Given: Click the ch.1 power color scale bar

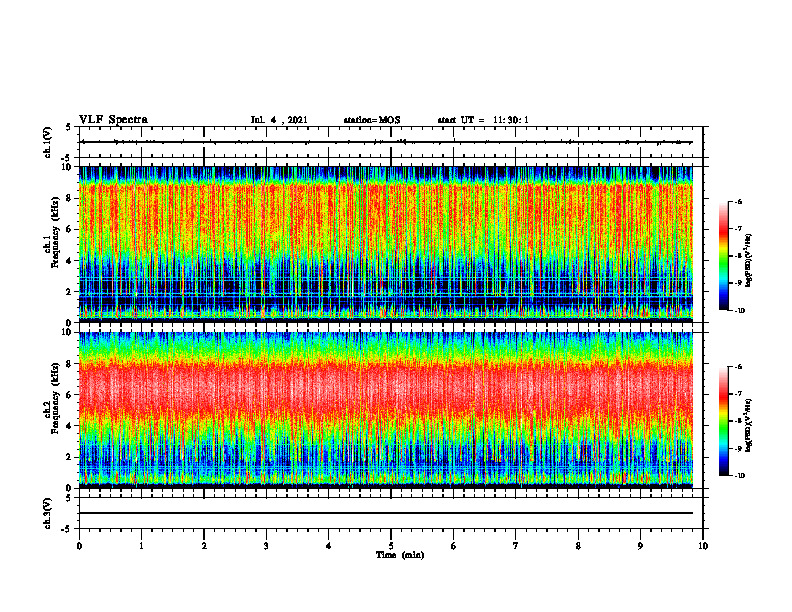Looking at the screenshot, I should point(724,256).
